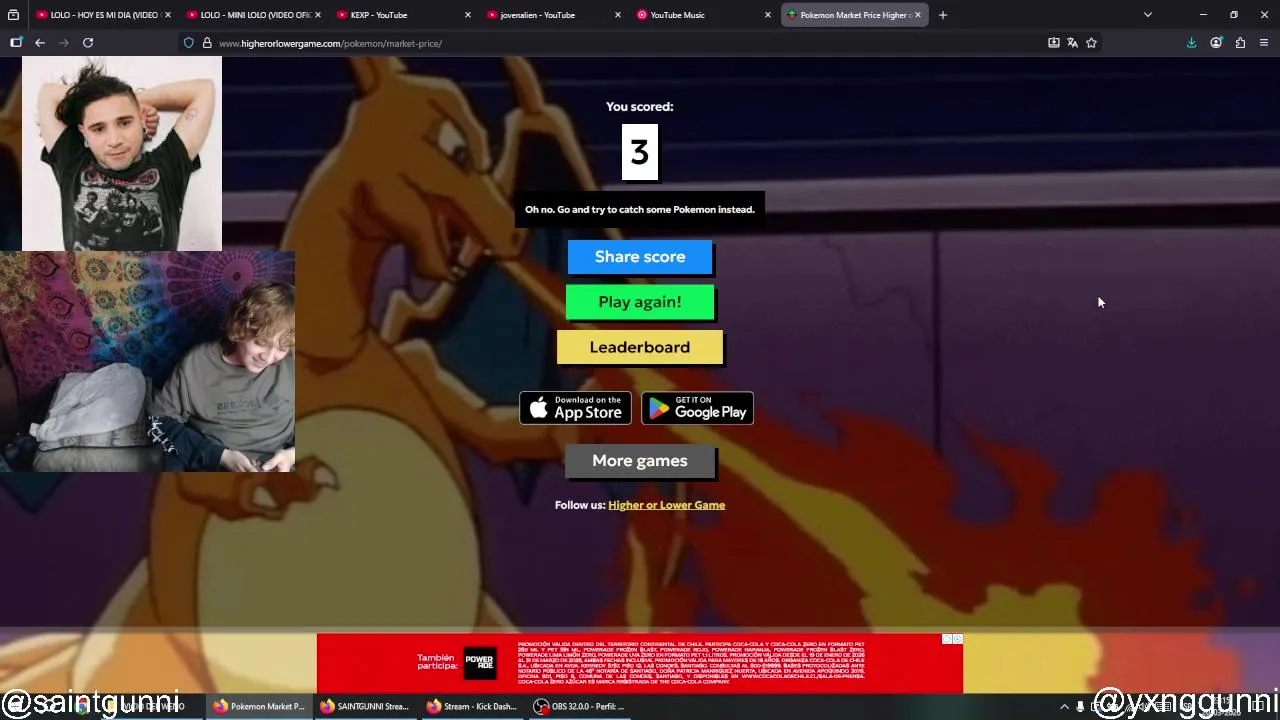Toggle the browser sidebar icon
The height and width of the screenshot is (720, 1280).
[16, 43]
